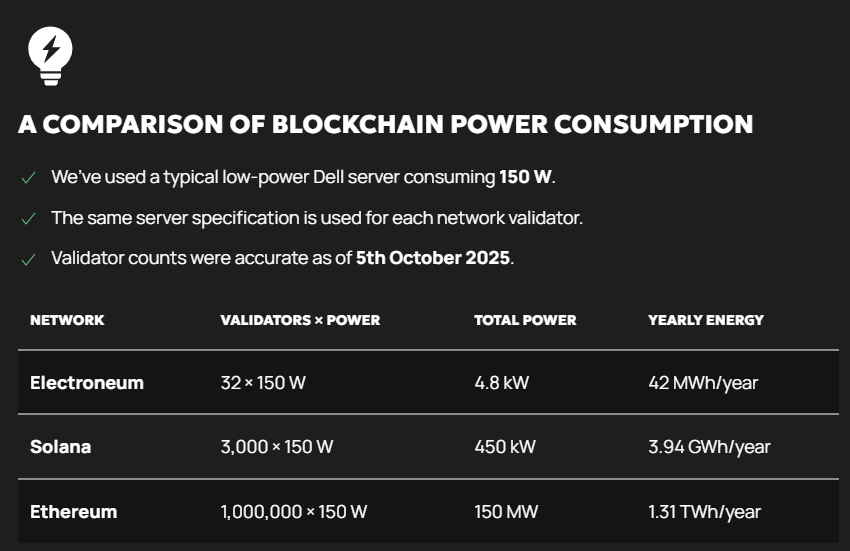The image size is (850, 551).
Task: Click the 32 × 150 W validator cell
Action: click(x=263, y=383)
